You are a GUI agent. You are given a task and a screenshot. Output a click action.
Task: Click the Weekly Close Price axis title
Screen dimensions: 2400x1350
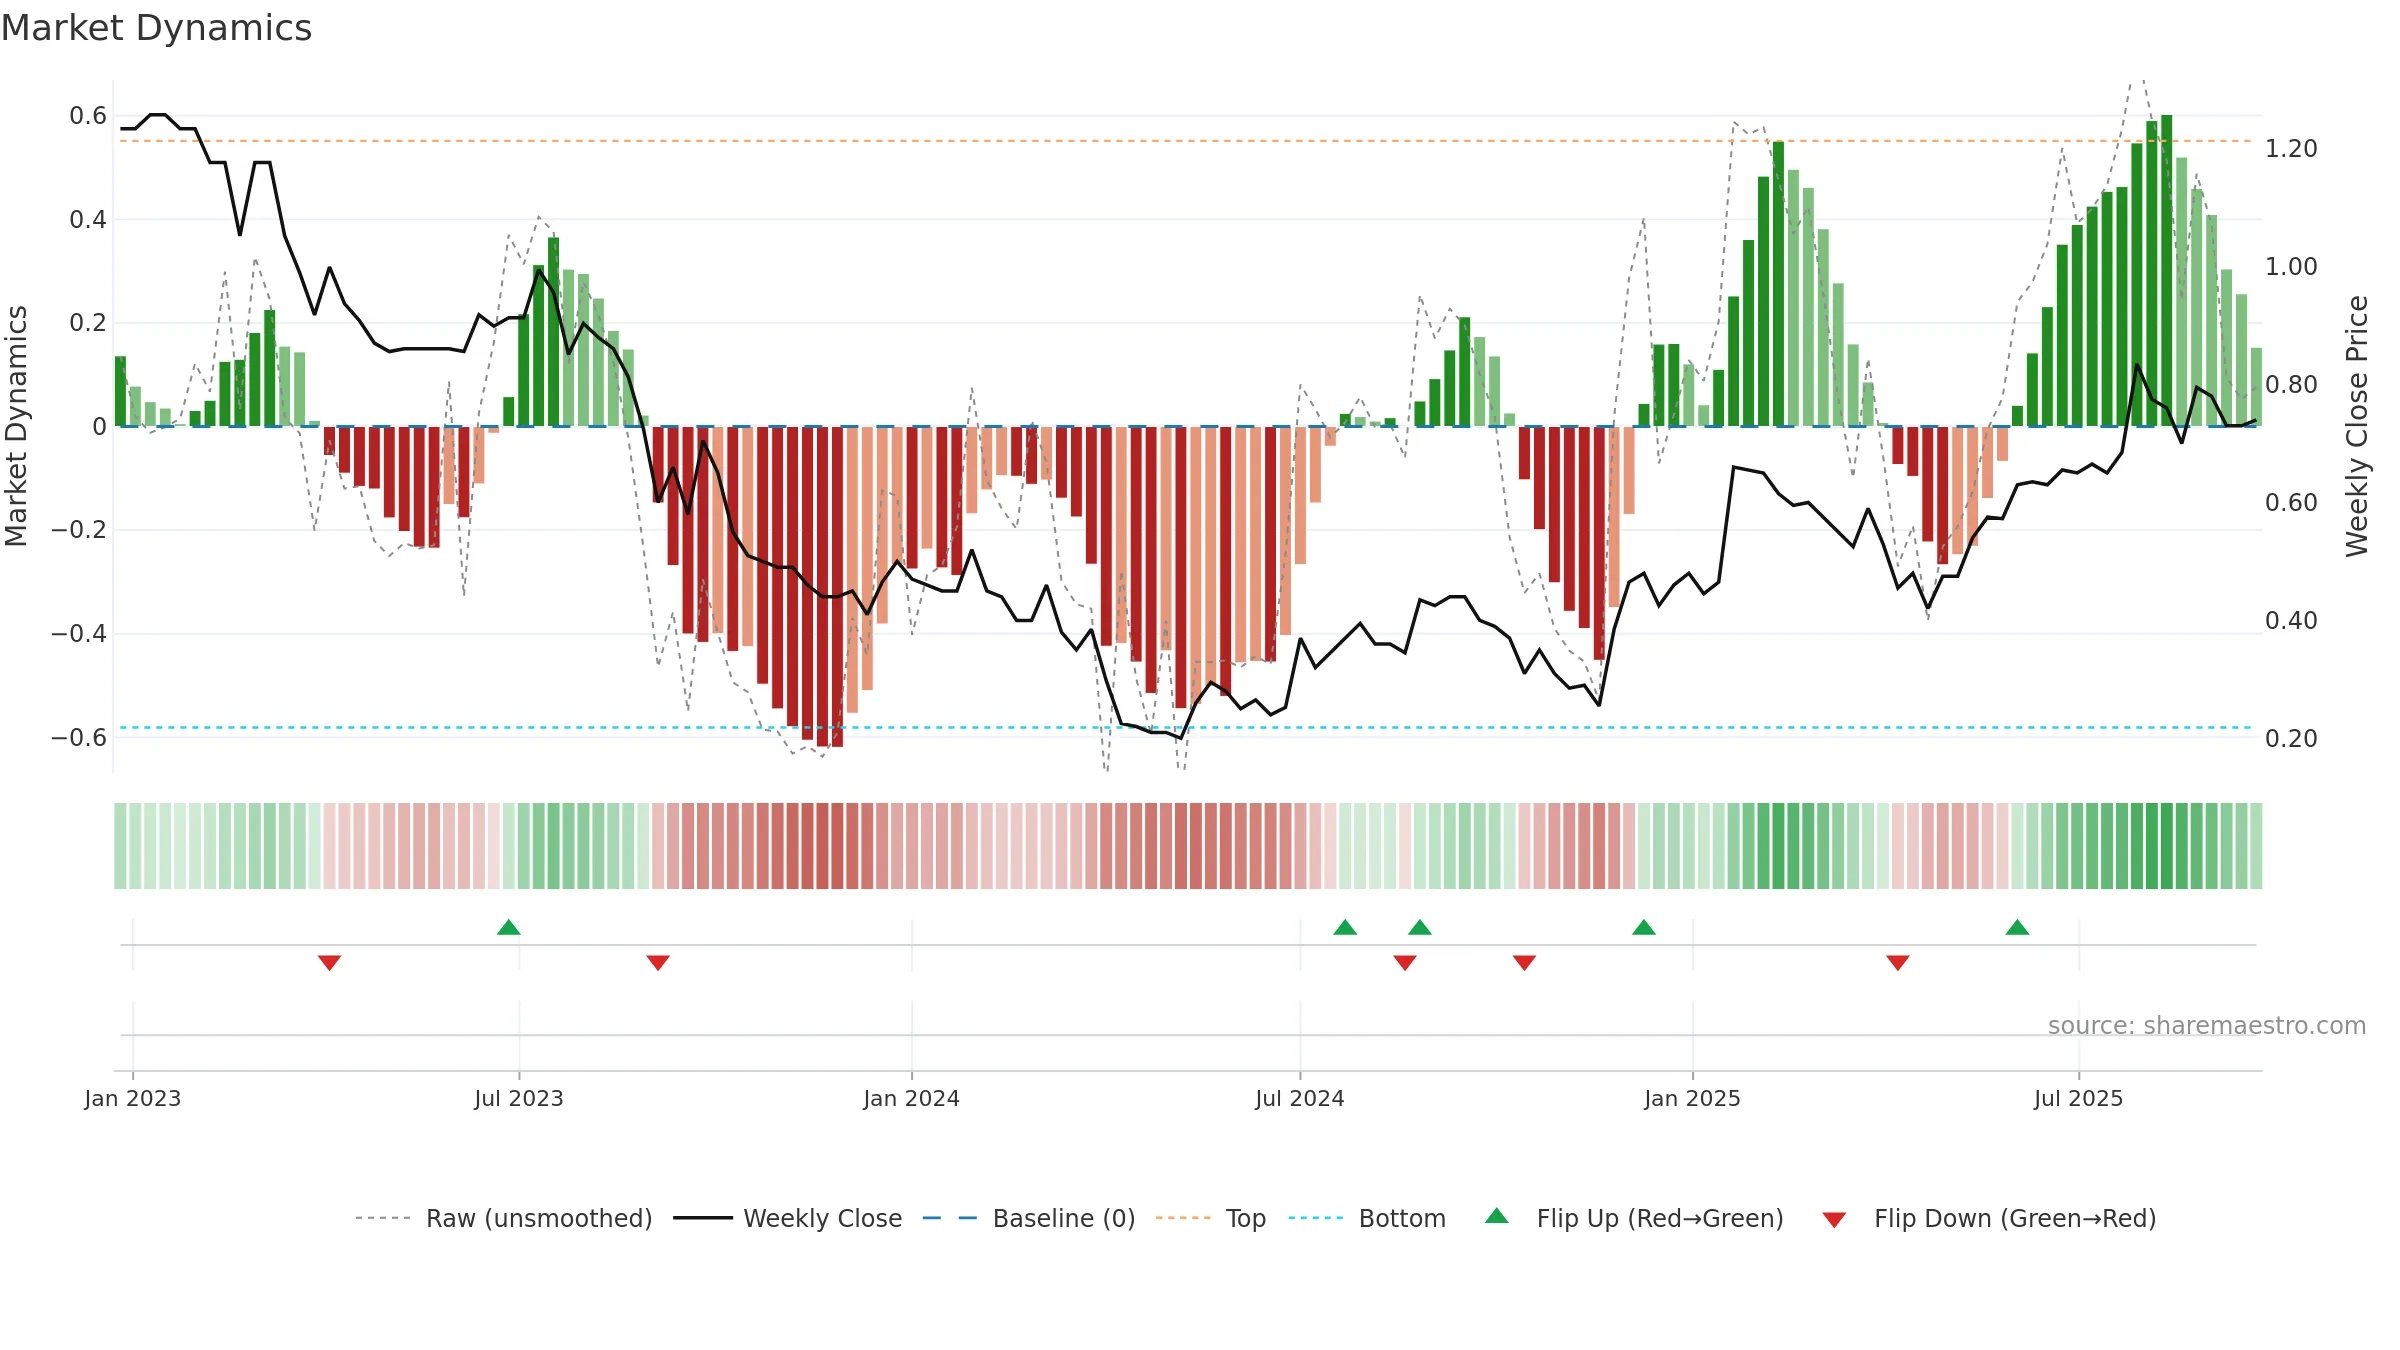(2357, 426)
